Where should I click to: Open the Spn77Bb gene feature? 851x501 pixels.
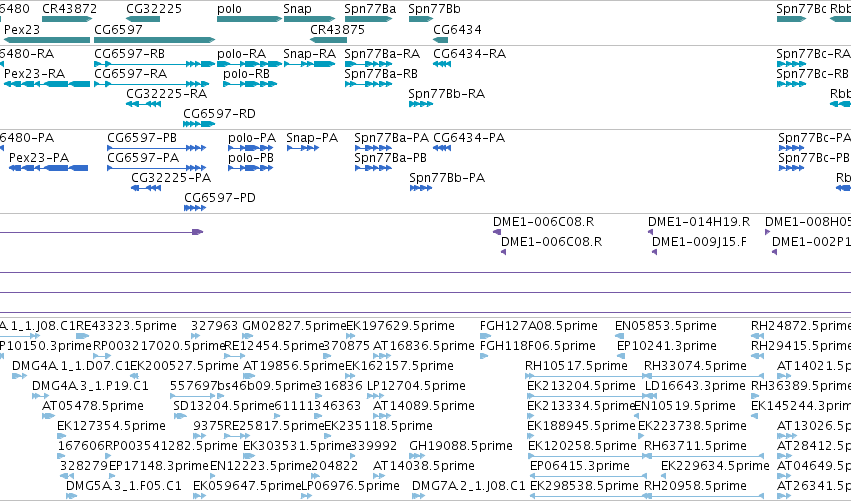coord(421,19)
